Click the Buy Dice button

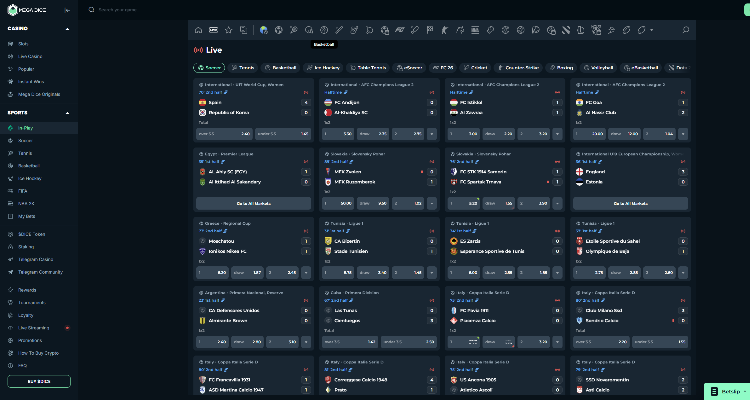click(38, 382)
